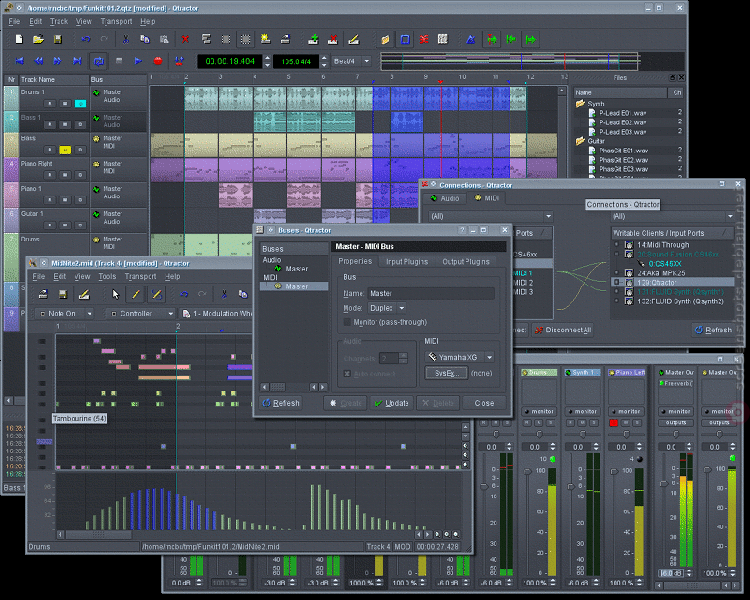Click the Refresh button in the Connections window

coord(714,330)
